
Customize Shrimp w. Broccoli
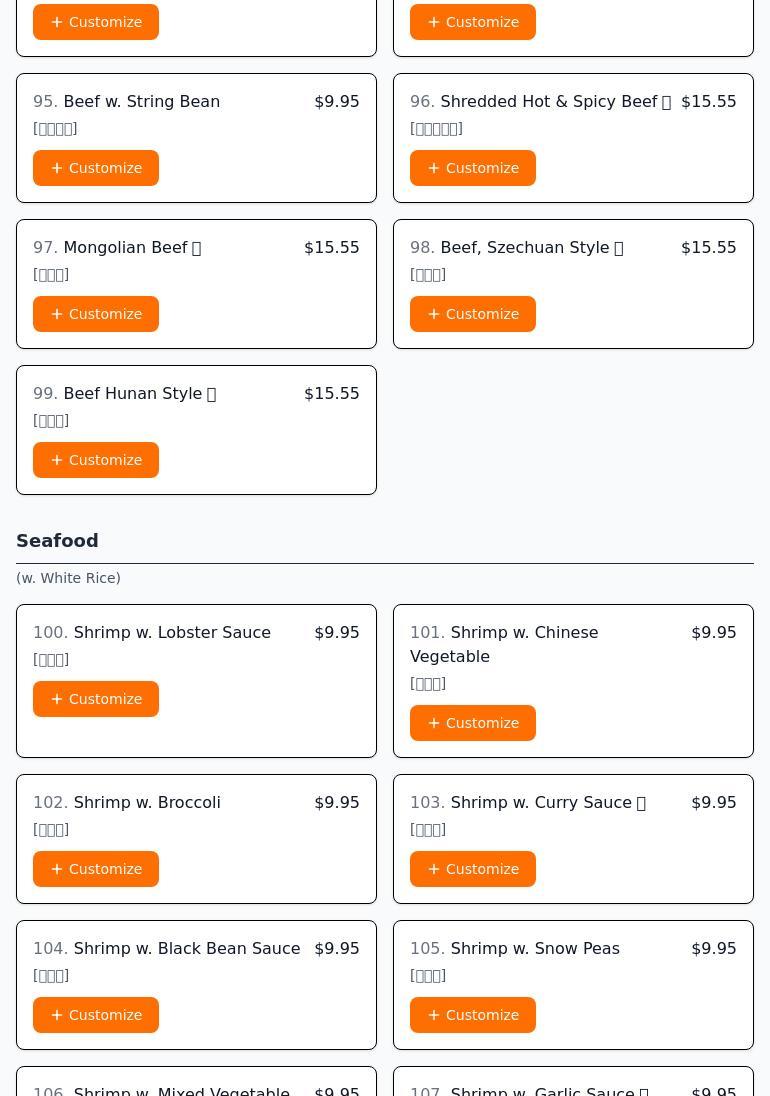(96, 869)
